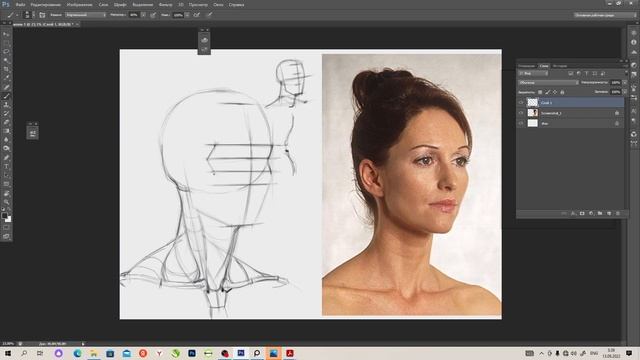This screenshot has width=640, height=360.
Task: Open the Изображение menu
Action: pos(80,4)
